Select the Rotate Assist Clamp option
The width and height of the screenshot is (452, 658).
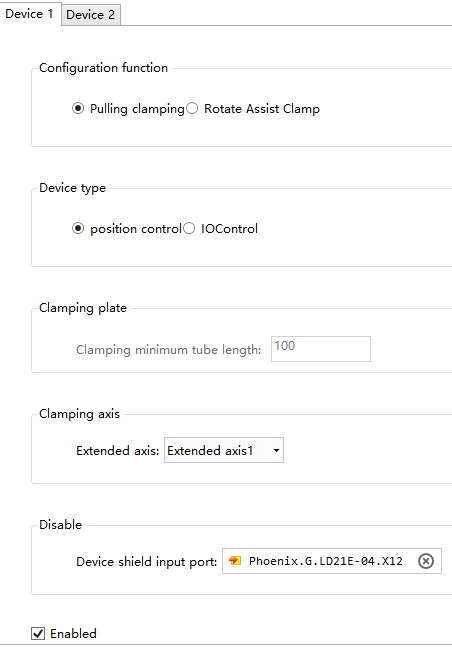[x=192, y=108]
